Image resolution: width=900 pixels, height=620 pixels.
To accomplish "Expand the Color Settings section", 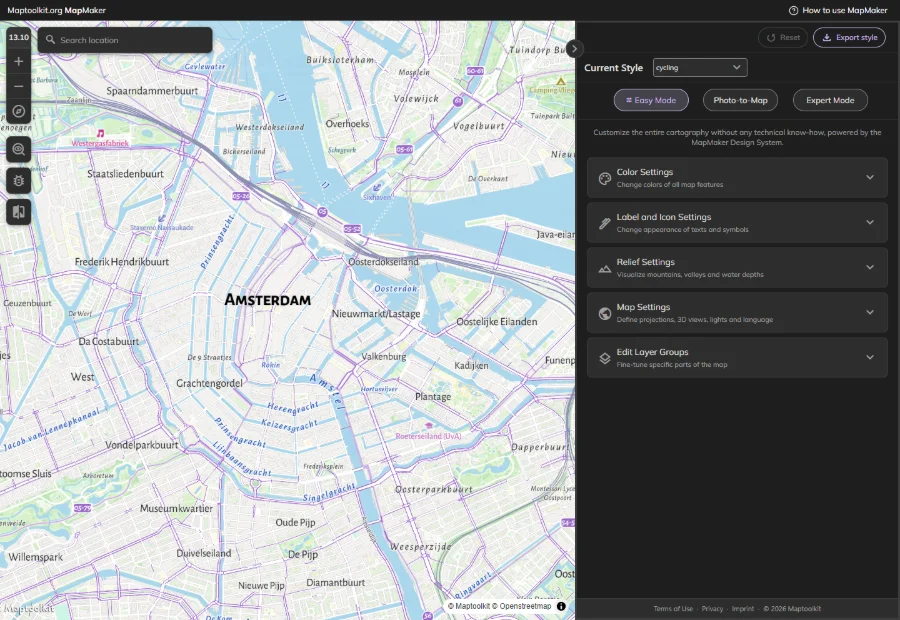I will point(737,178).
